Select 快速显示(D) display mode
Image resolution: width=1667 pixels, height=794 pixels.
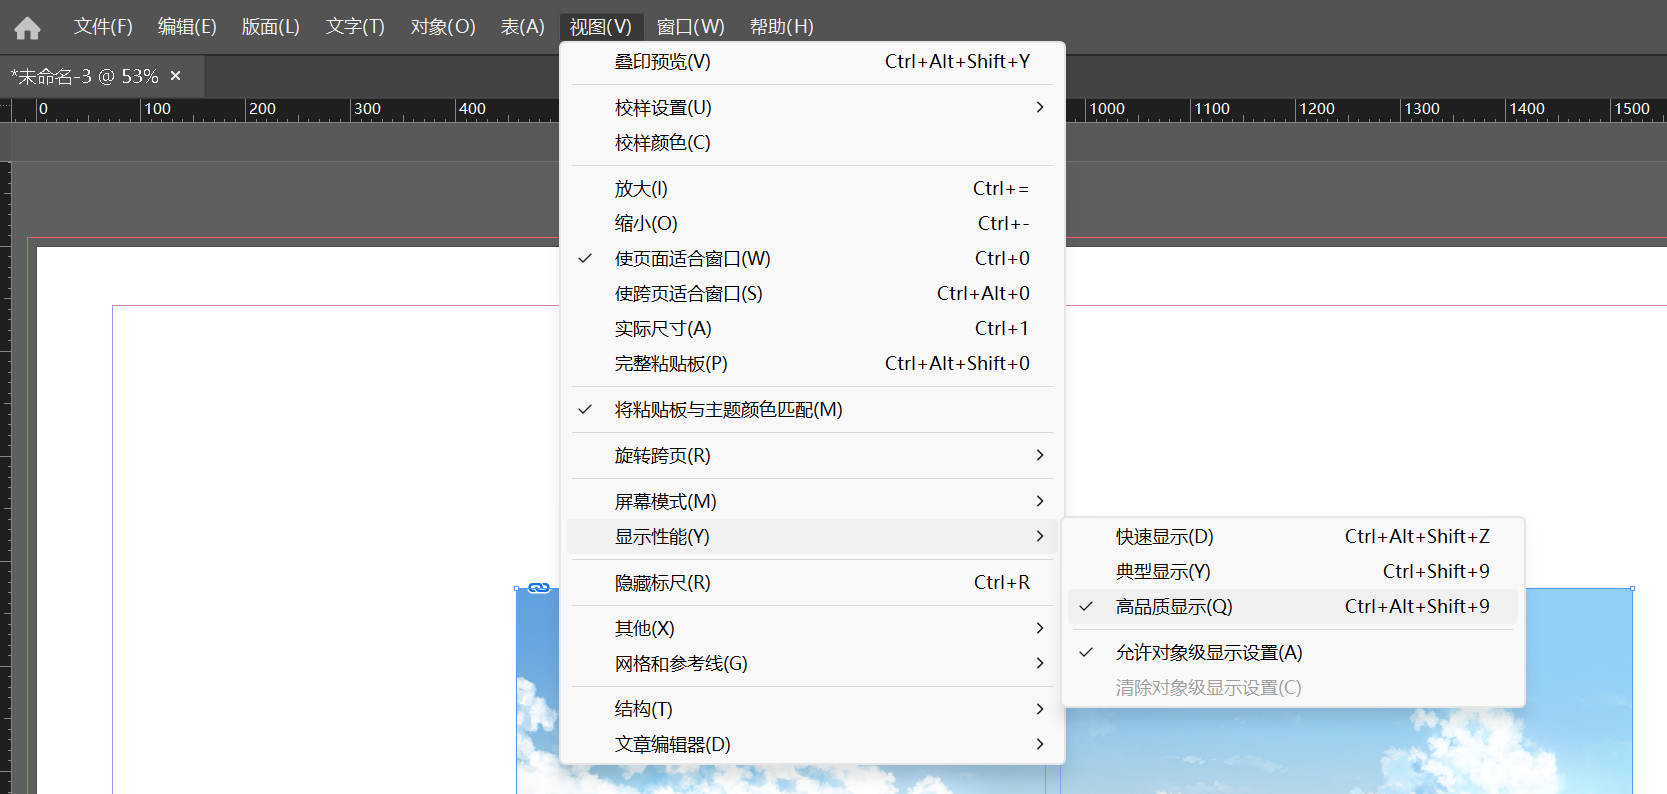[x=1164, y=537]
